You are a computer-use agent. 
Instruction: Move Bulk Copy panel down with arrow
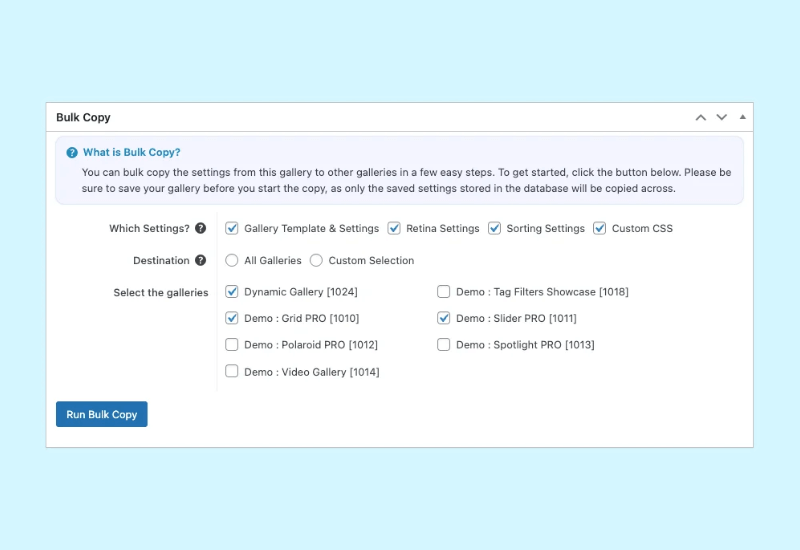coord(721,117)
